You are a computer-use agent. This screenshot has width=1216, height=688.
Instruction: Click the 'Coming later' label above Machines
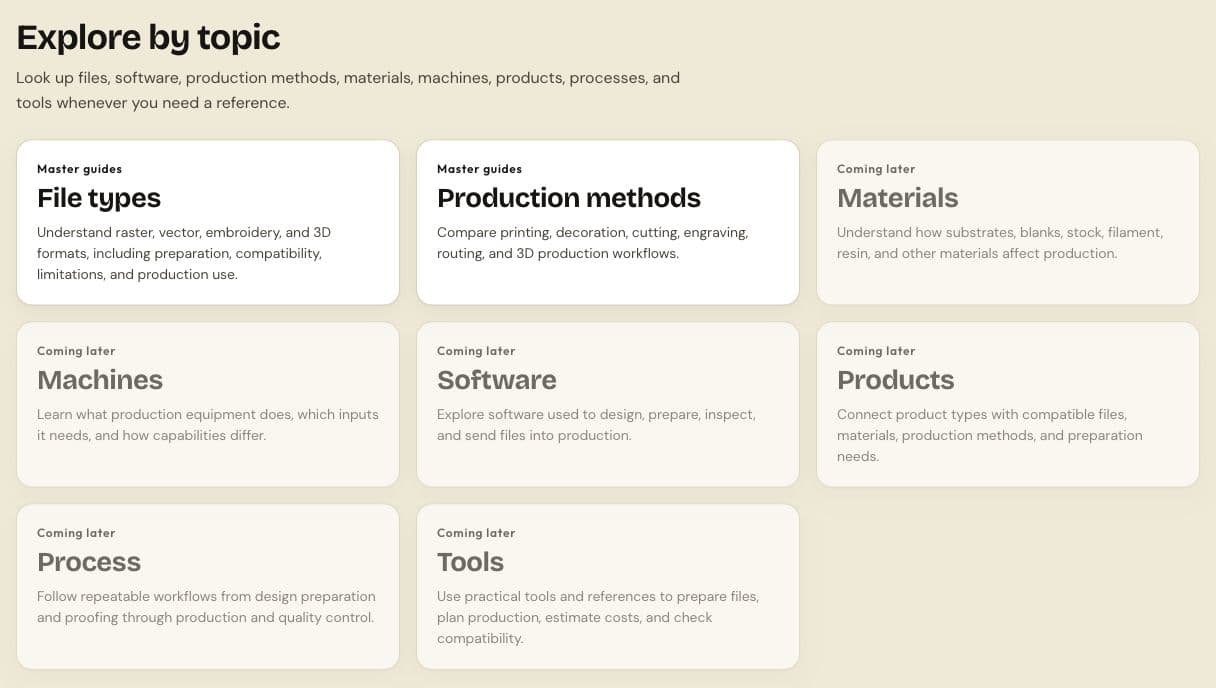76,351
